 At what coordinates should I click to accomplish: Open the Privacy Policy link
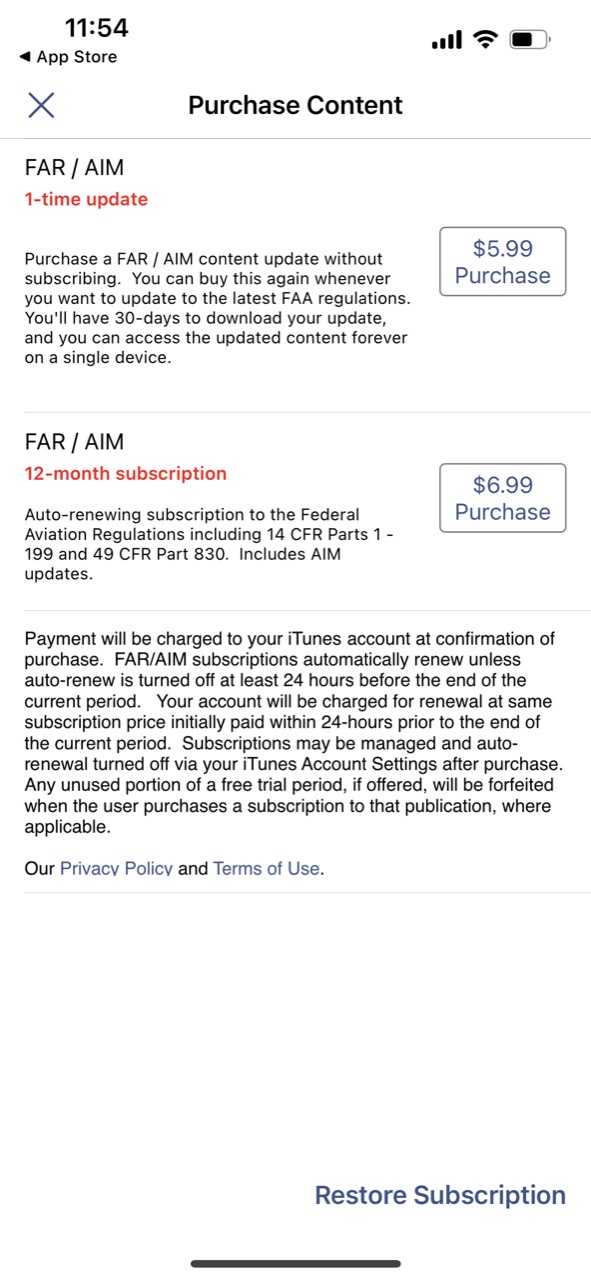click(117, 868)
